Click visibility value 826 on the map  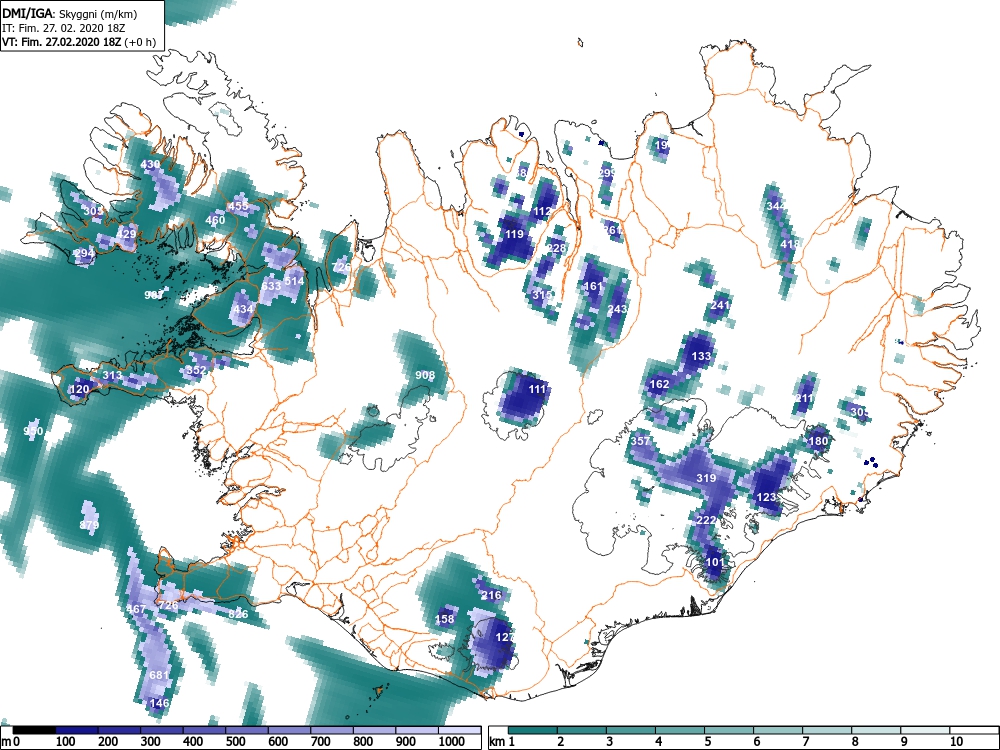coord(238,614)
